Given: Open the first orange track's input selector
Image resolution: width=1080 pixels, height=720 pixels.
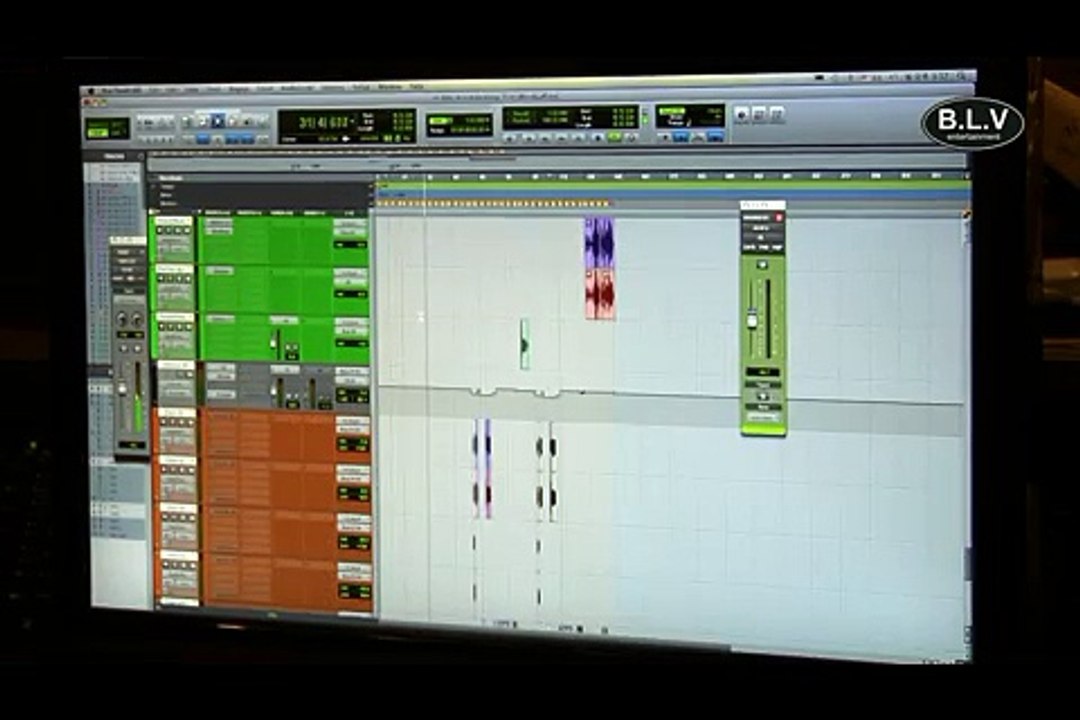Looking at the screenshot, I should pos(352,421).
